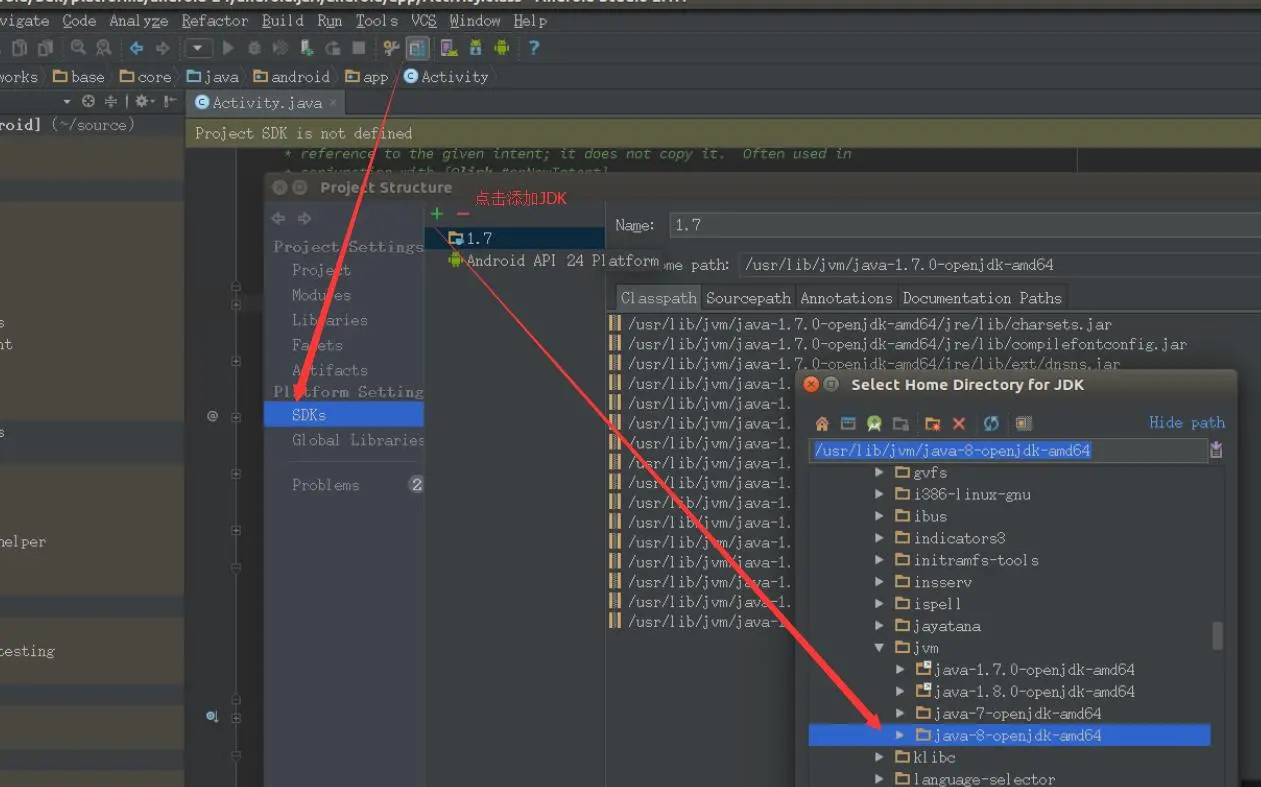Expand the java-1.7.0-openjdk-amd64 node
The image size is (1261, 787).
coord(901,670)
